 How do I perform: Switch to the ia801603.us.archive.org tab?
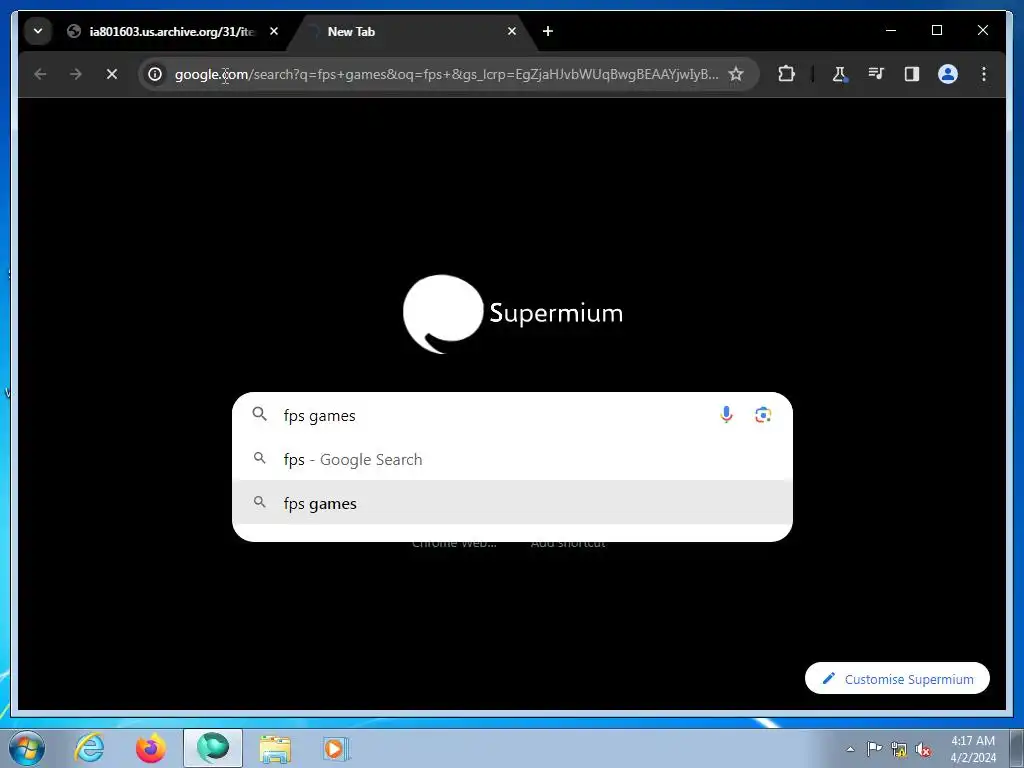[161, 31]
